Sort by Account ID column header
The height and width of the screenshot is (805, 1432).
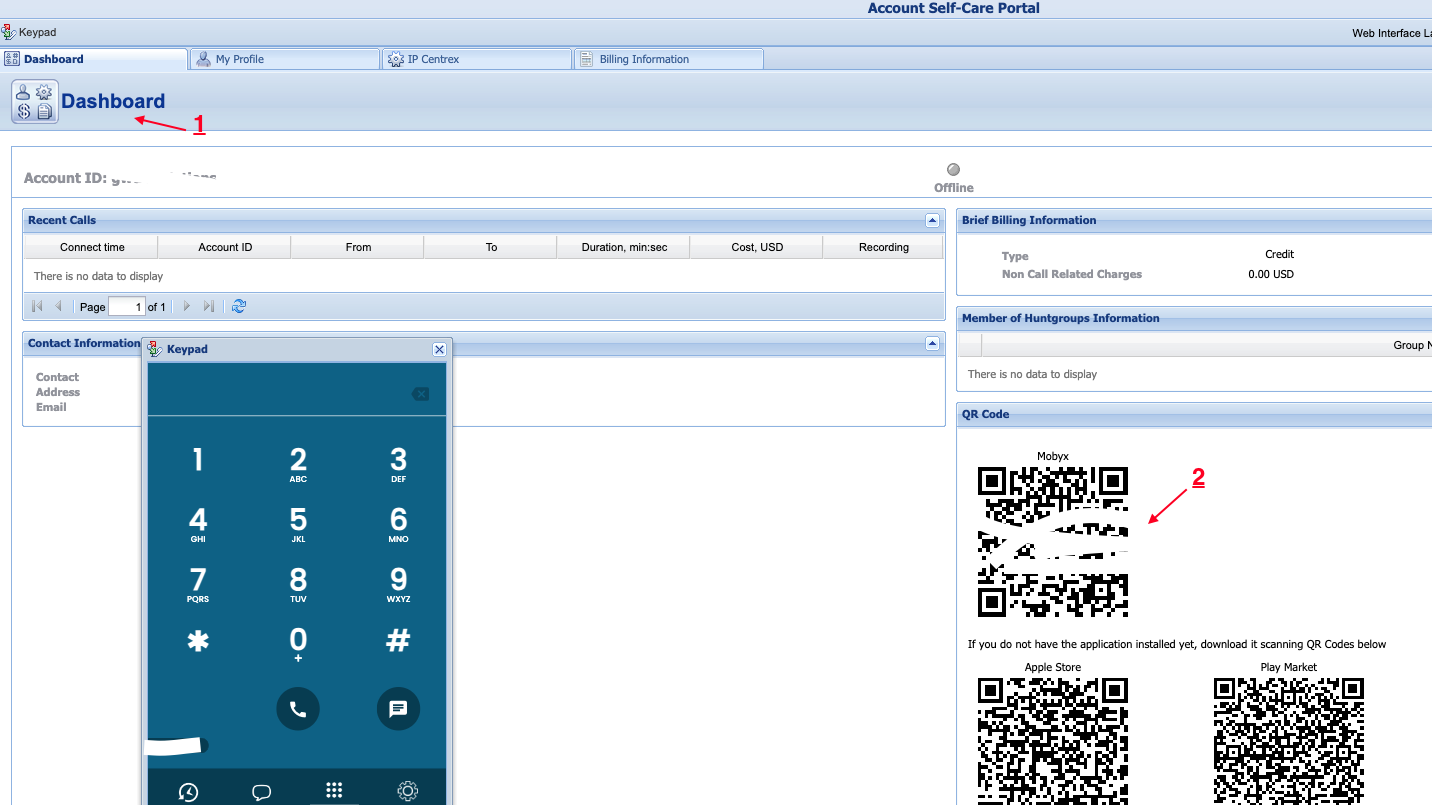tap(224, 247)
